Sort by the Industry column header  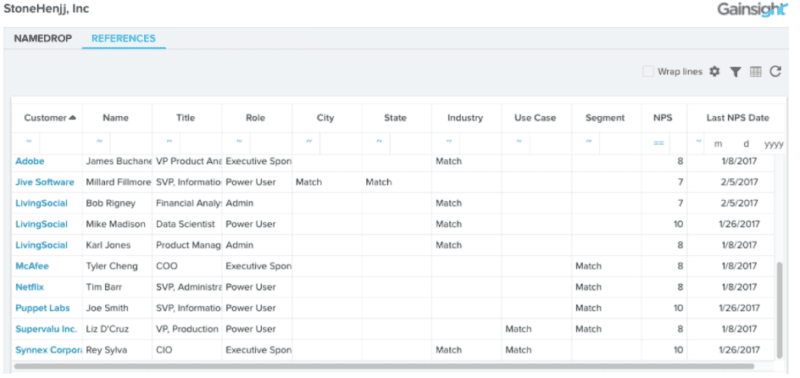pyautogui.click(x=465, y=118)
